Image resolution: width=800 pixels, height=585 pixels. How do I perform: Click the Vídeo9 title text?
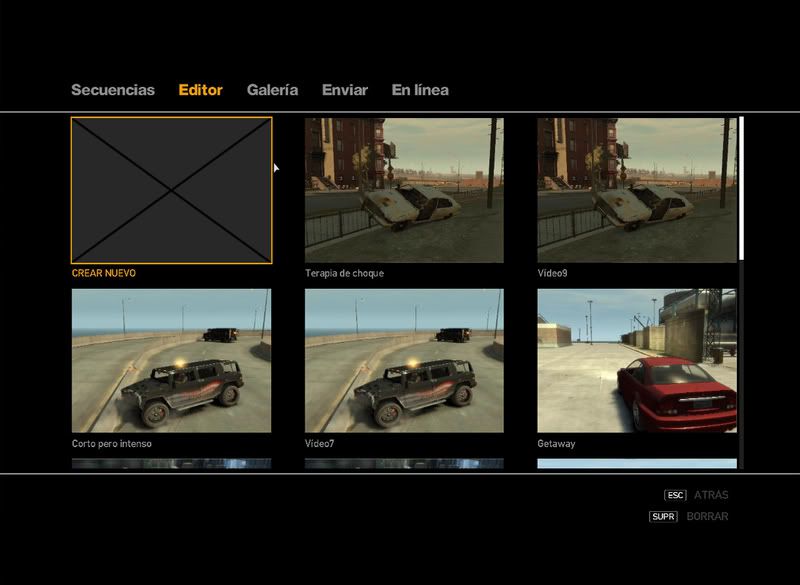point(552,273)
